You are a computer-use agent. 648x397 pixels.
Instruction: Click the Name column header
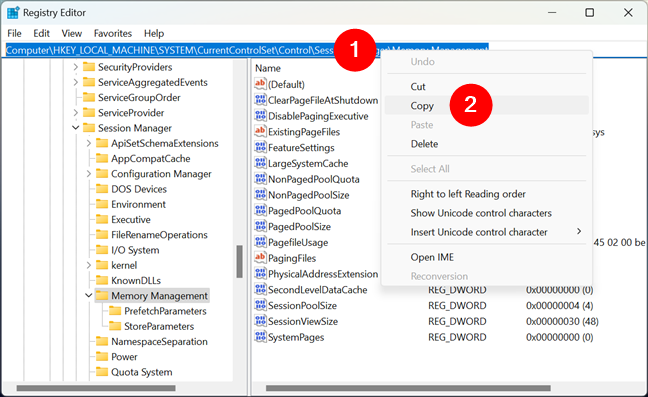[268, 68]
